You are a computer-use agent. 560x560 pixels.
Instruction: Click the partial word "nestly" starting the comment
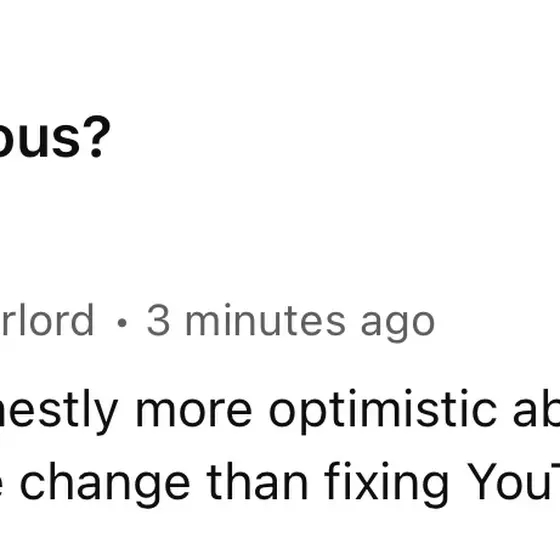click(59, 411)
